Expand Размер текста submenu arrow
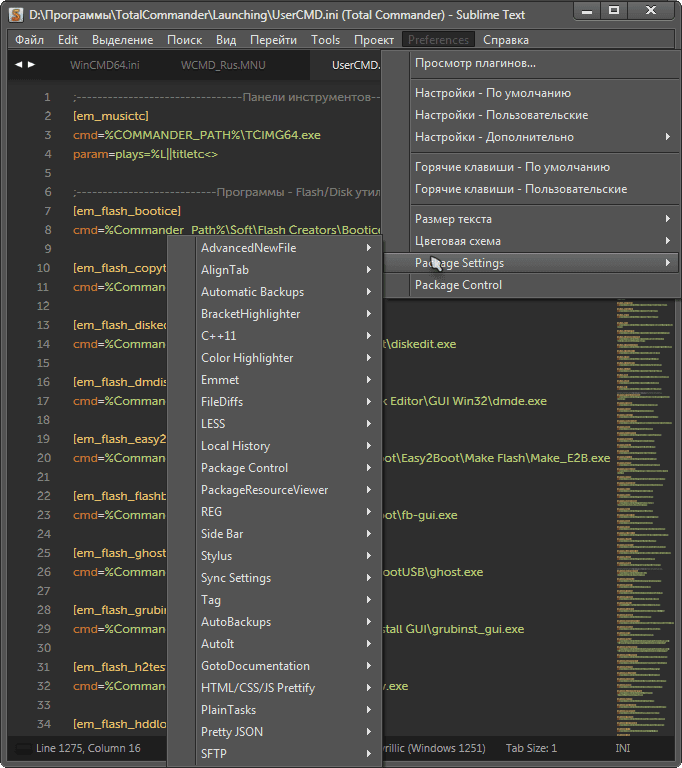Image resolution: width=682 pixels, height=768 pixels. point(668,218)
